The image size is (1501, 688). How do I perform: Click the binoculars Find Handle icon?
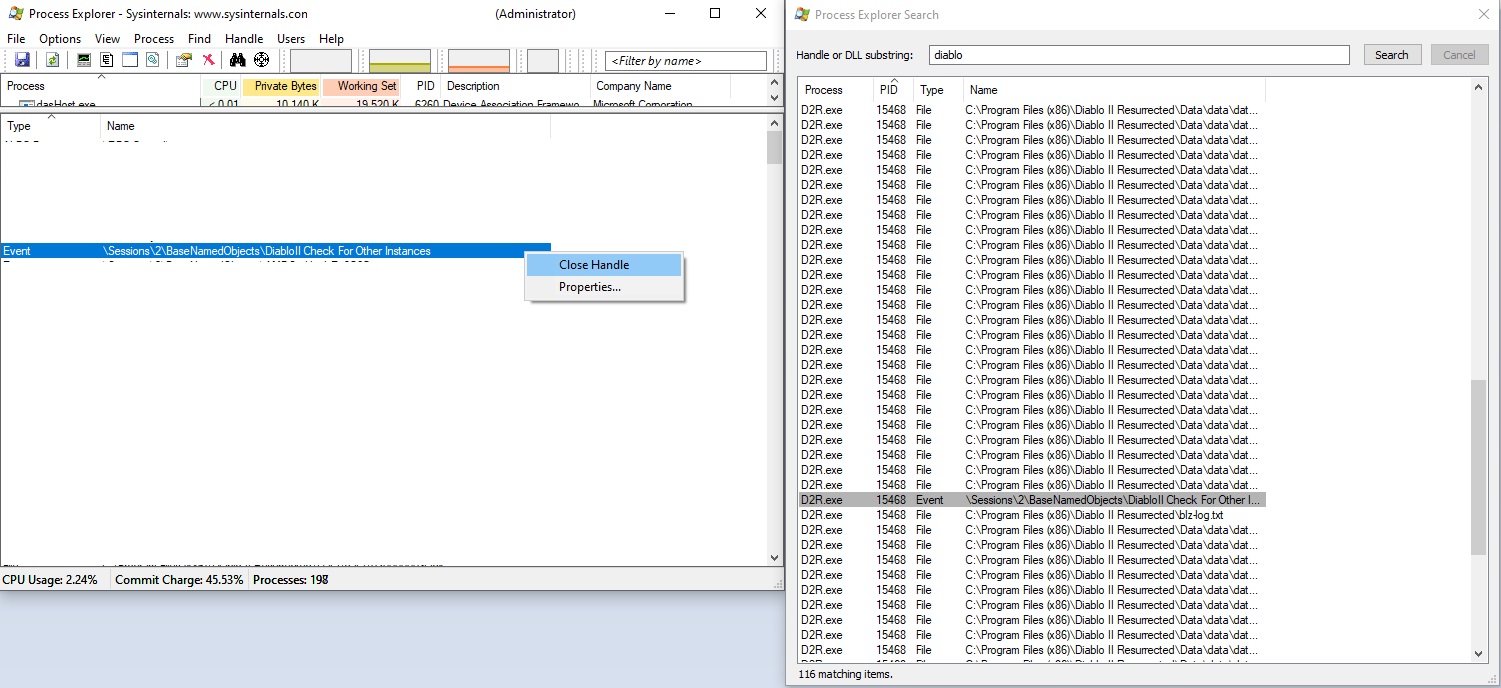tap(238, 60)
